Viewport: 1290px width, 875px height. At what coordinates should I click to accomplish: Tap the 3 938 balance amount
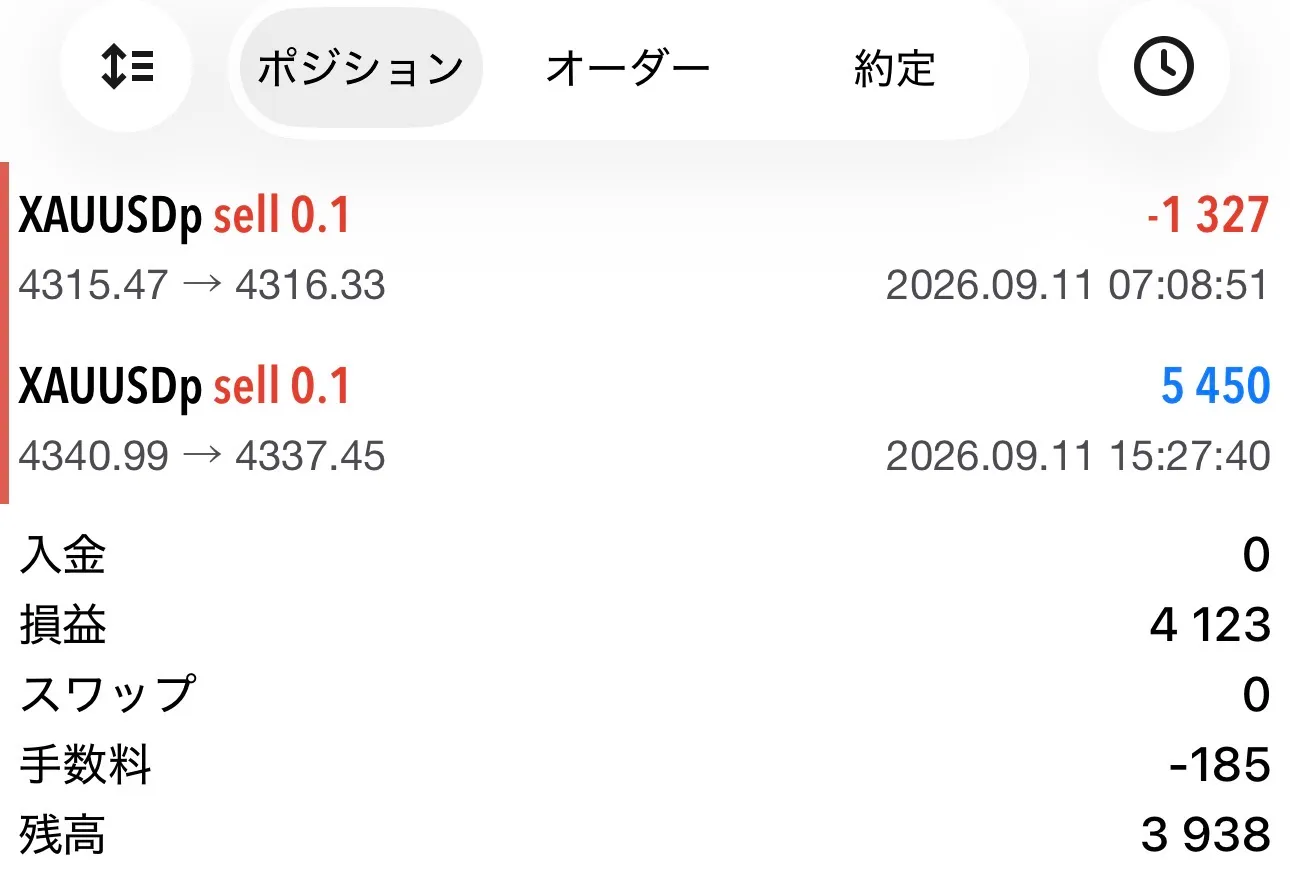coord(1205,835)
